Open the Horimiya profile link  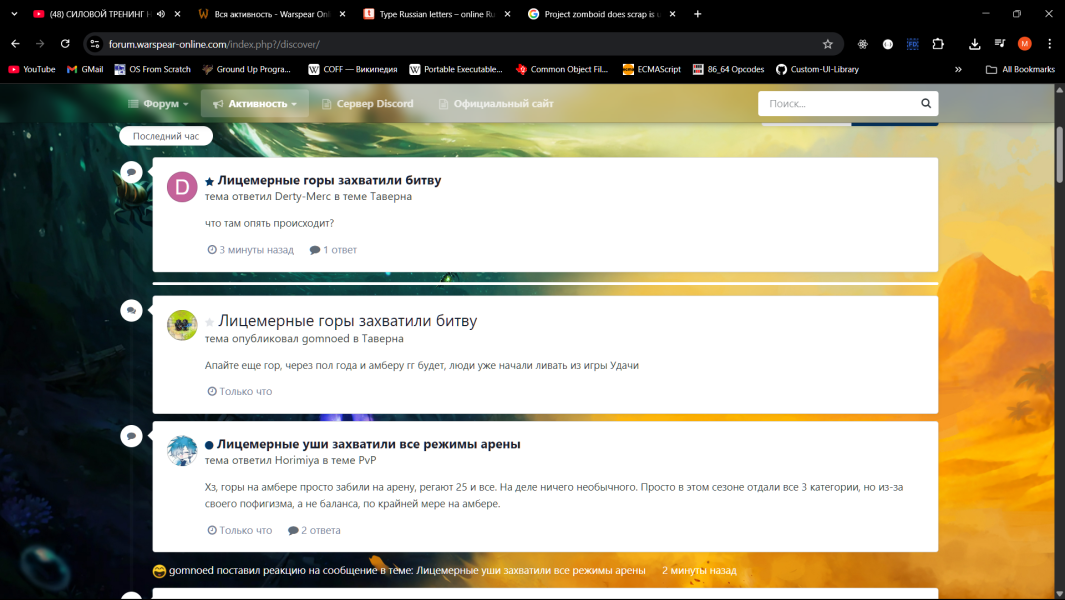pyautogui.click(x=297, y=460)
